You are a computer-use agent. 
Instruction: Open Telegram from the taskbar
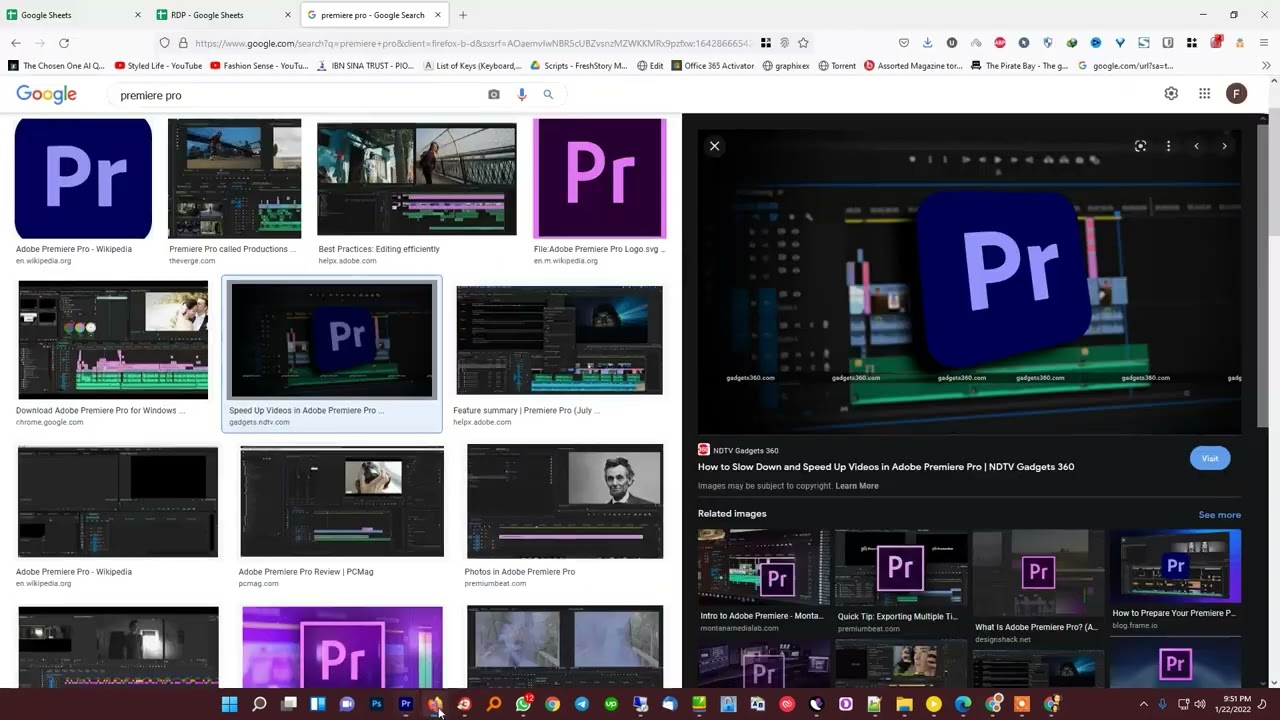581,704
